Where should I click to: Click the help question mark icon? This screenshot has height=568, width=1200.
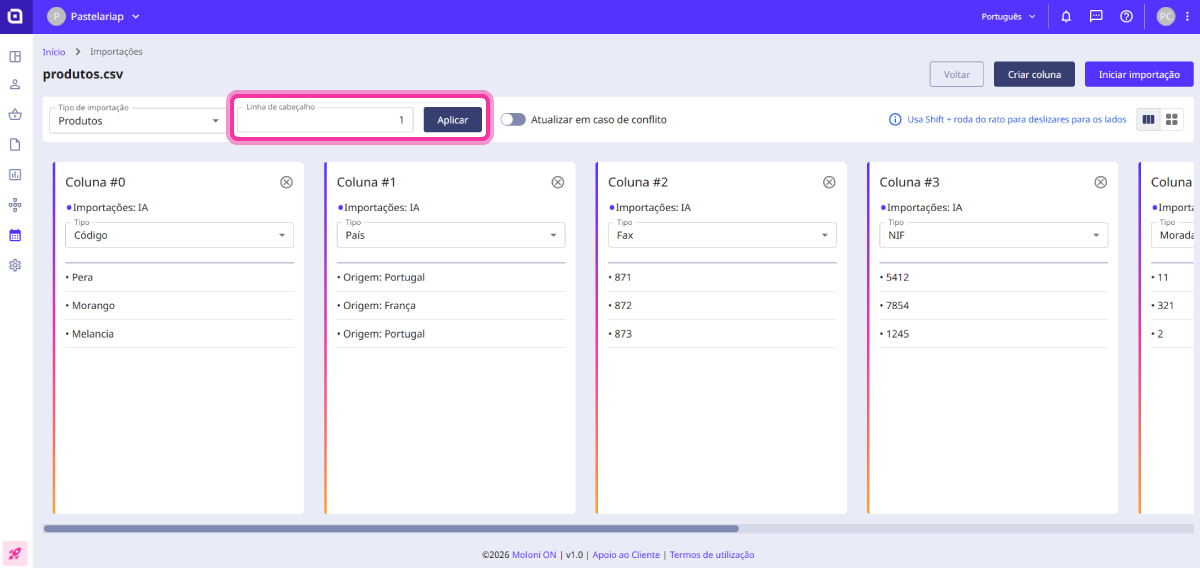[1126, 16]
